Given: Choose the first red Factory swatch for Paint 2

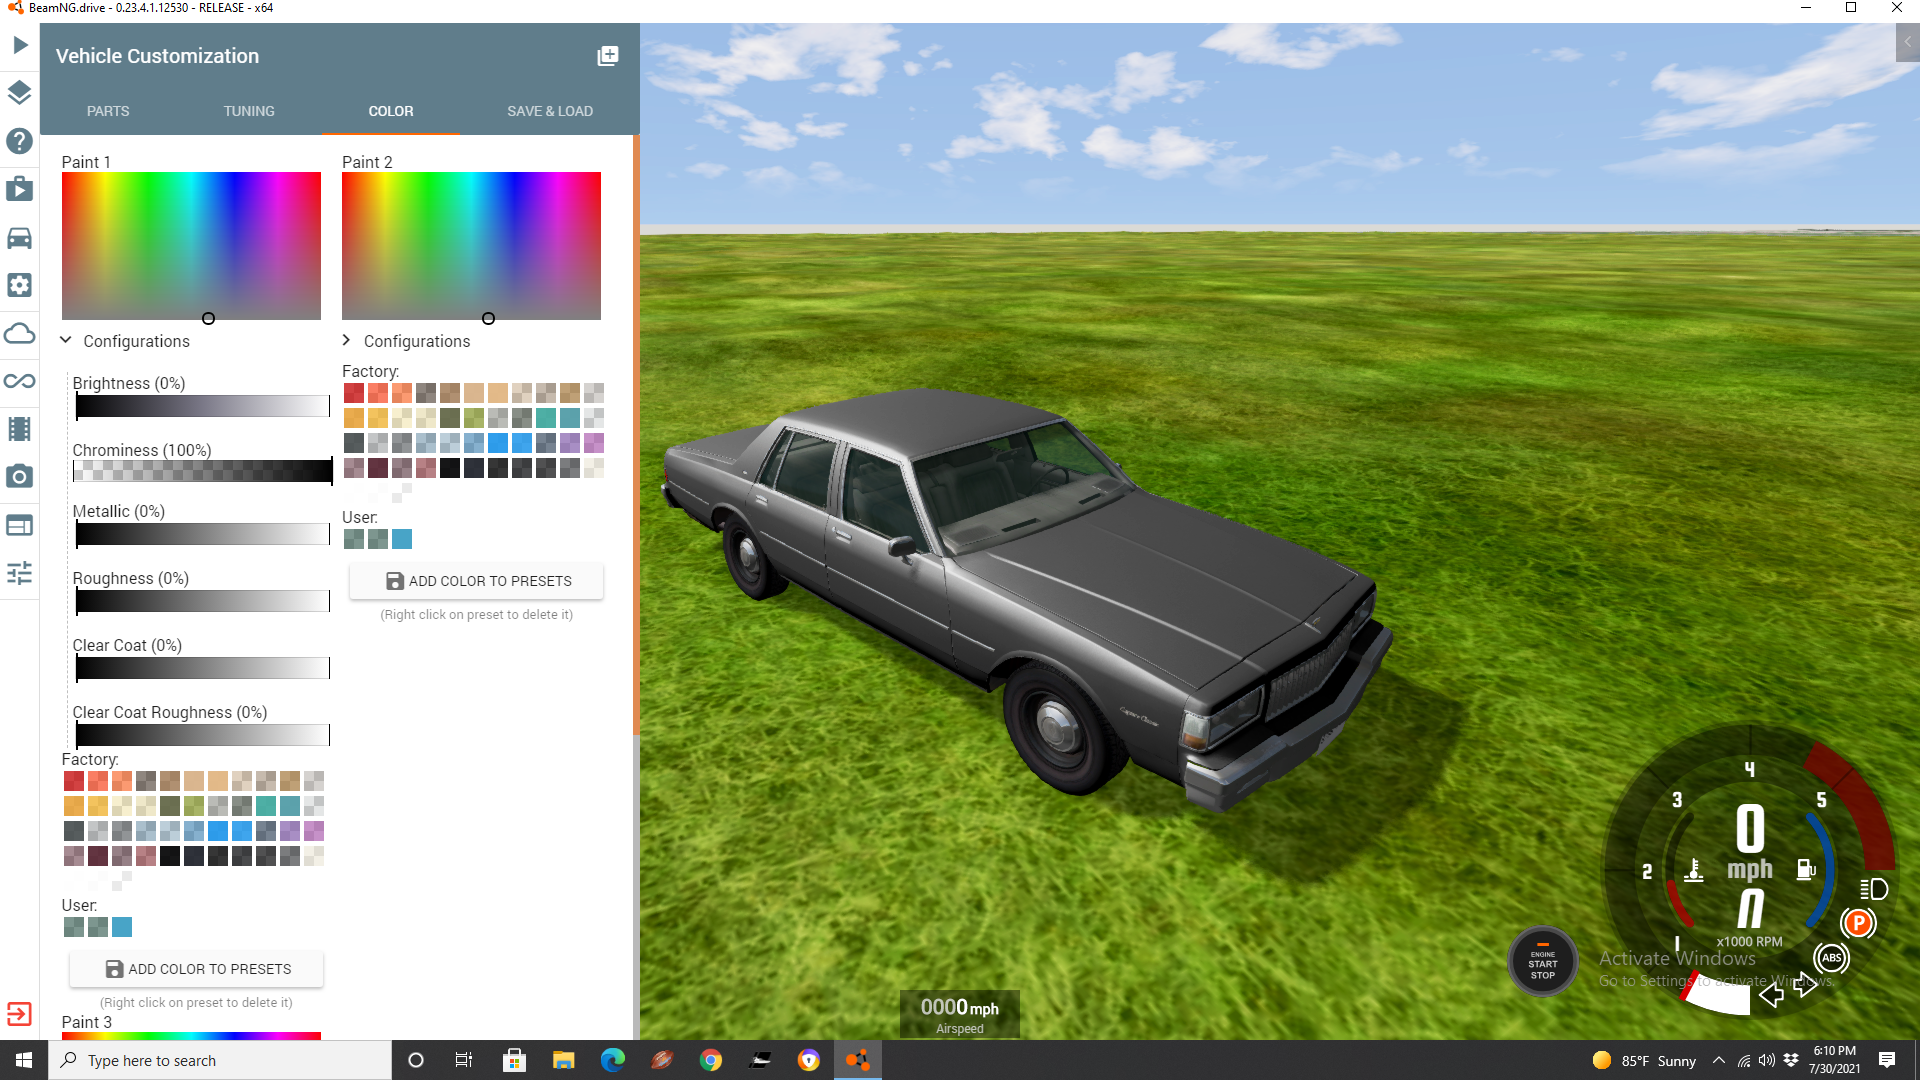Looking at the screenshot, I should tap(353, 393).
